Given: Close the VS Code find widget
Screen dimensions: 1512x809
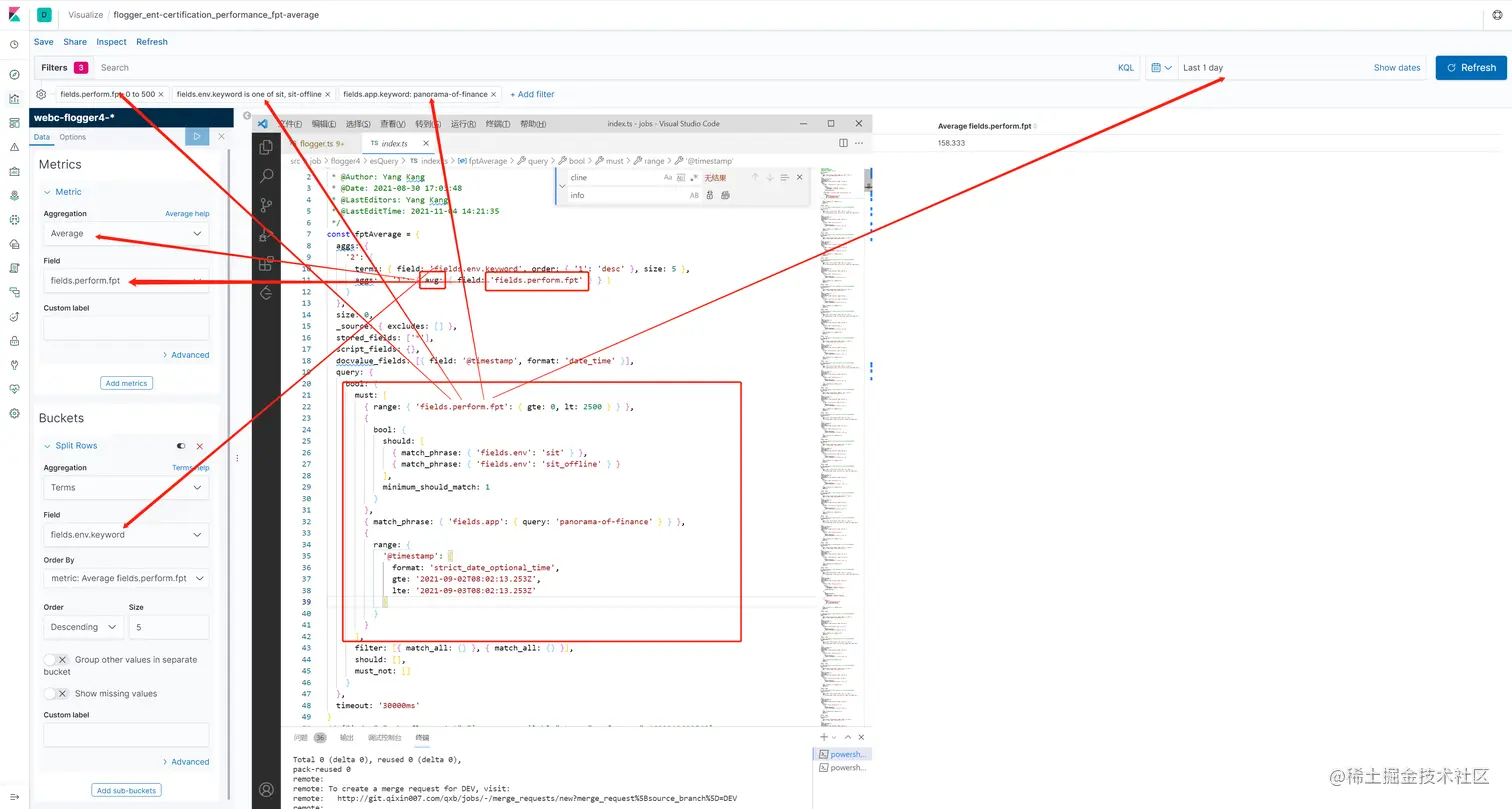Looking at the screenshot, I should pyautogui.click(x=799, y=177).
